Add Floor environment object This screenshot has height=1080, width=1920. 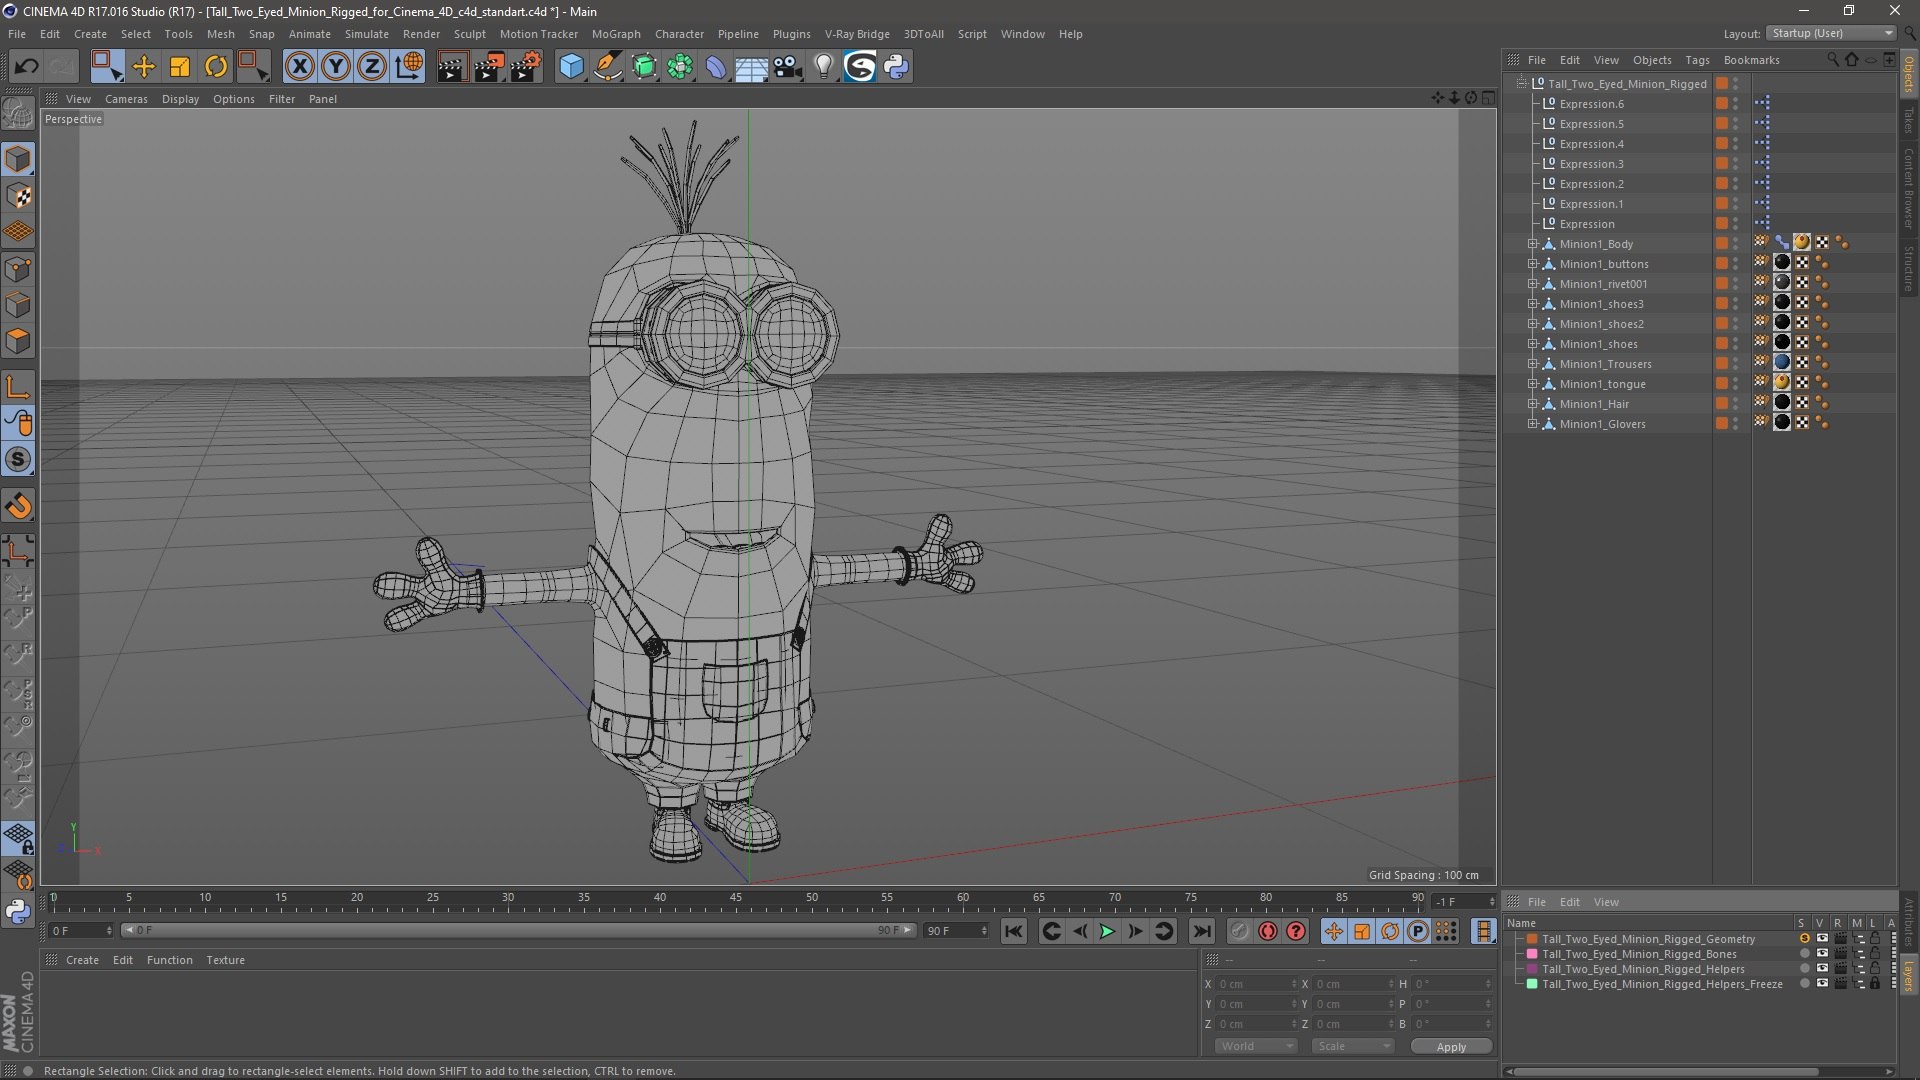[752, 67]
